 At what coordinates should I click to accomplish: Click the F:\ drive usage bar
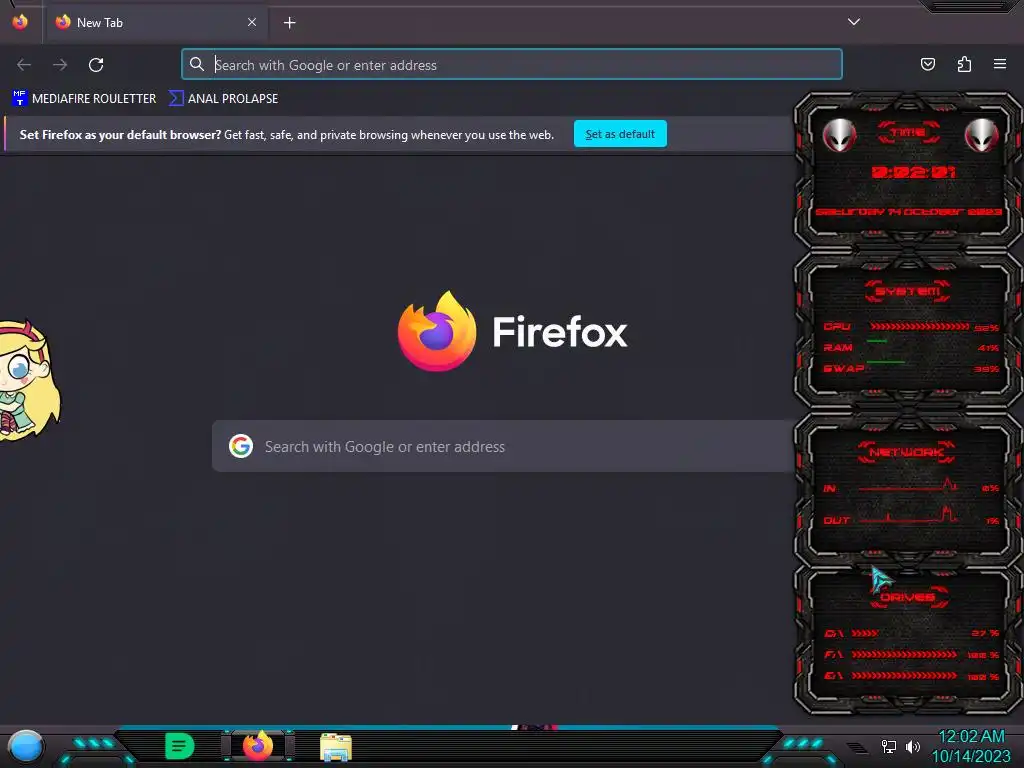pyautogui.click(x=904, y=654)
